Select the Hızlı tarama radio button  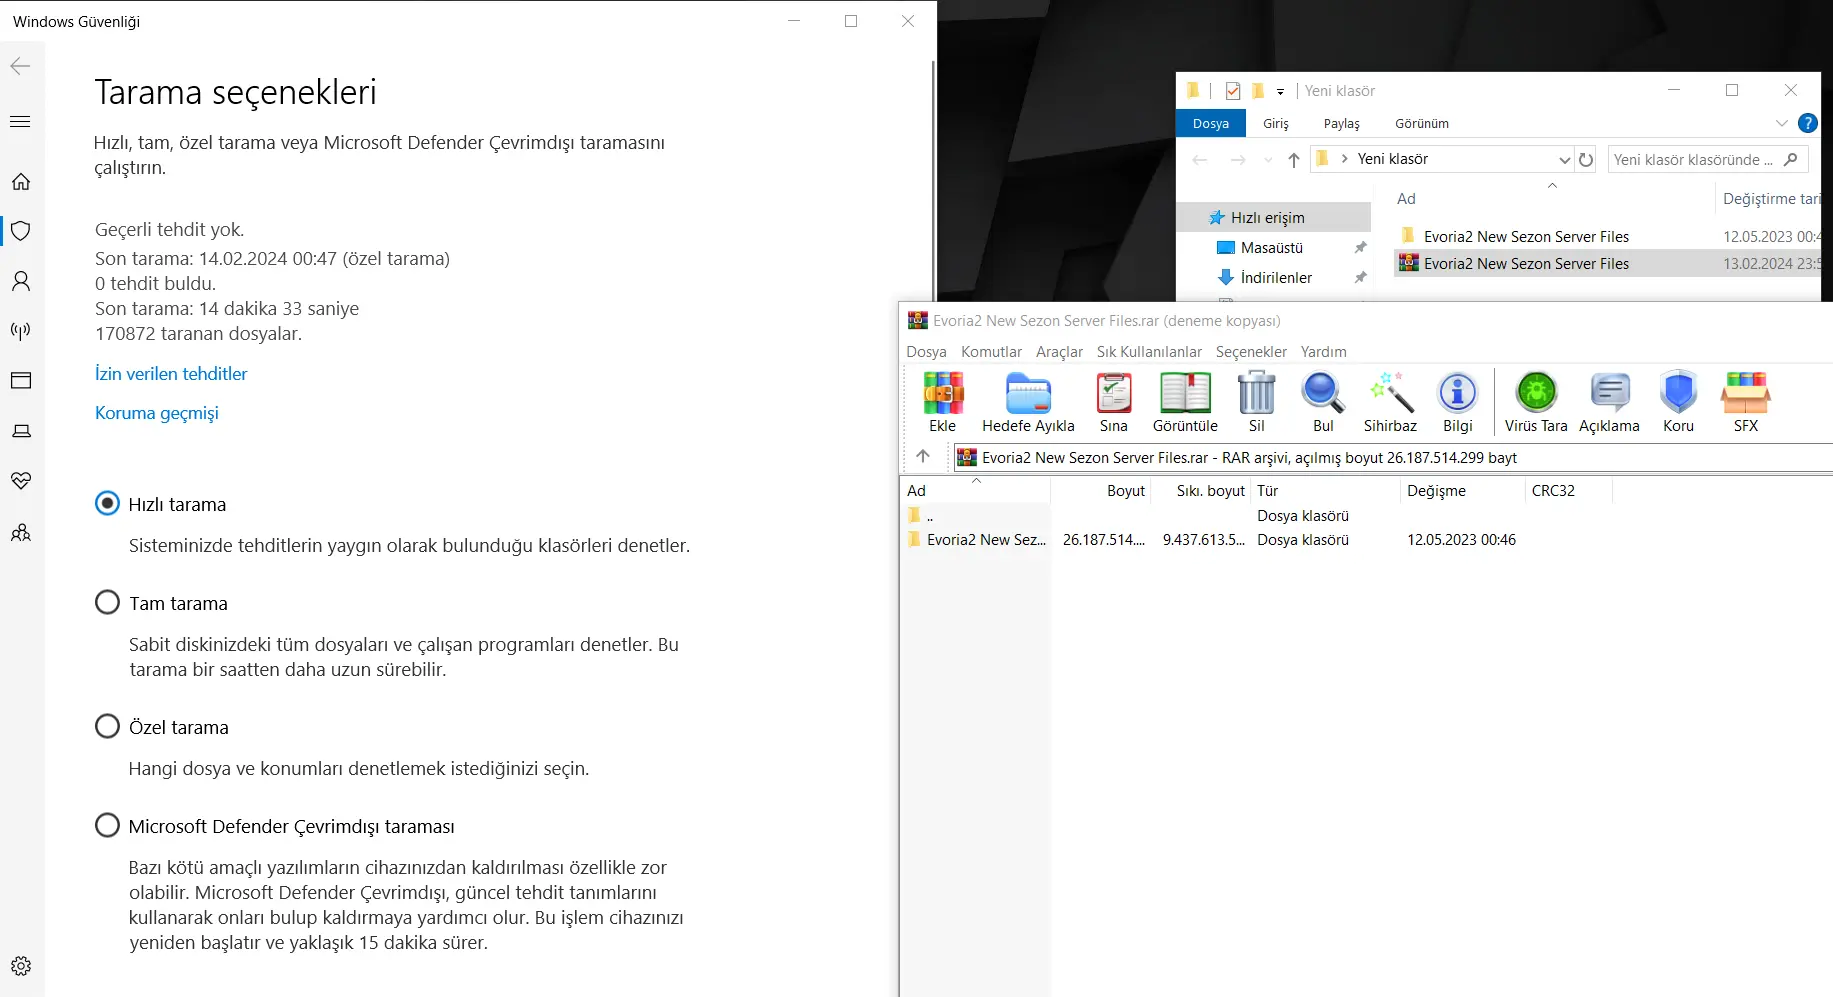pyautogui.click(x=107, y=503)
